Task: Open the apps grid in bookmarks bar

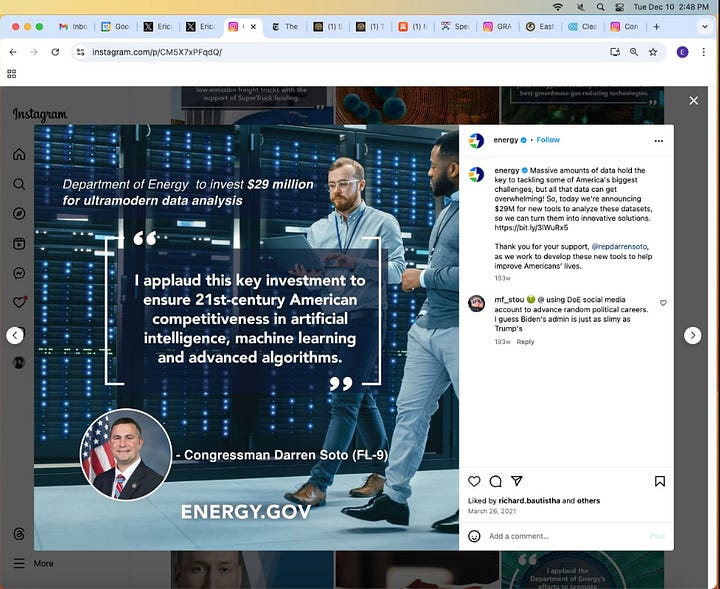Action: pos(12,74)
